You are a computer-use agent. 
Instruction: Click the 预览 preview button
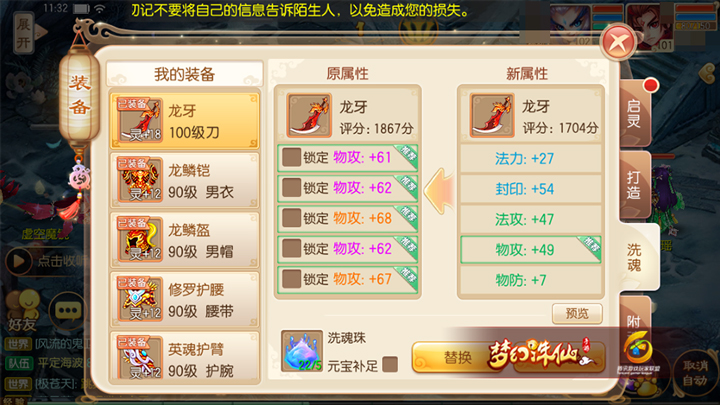pos(577,314)
